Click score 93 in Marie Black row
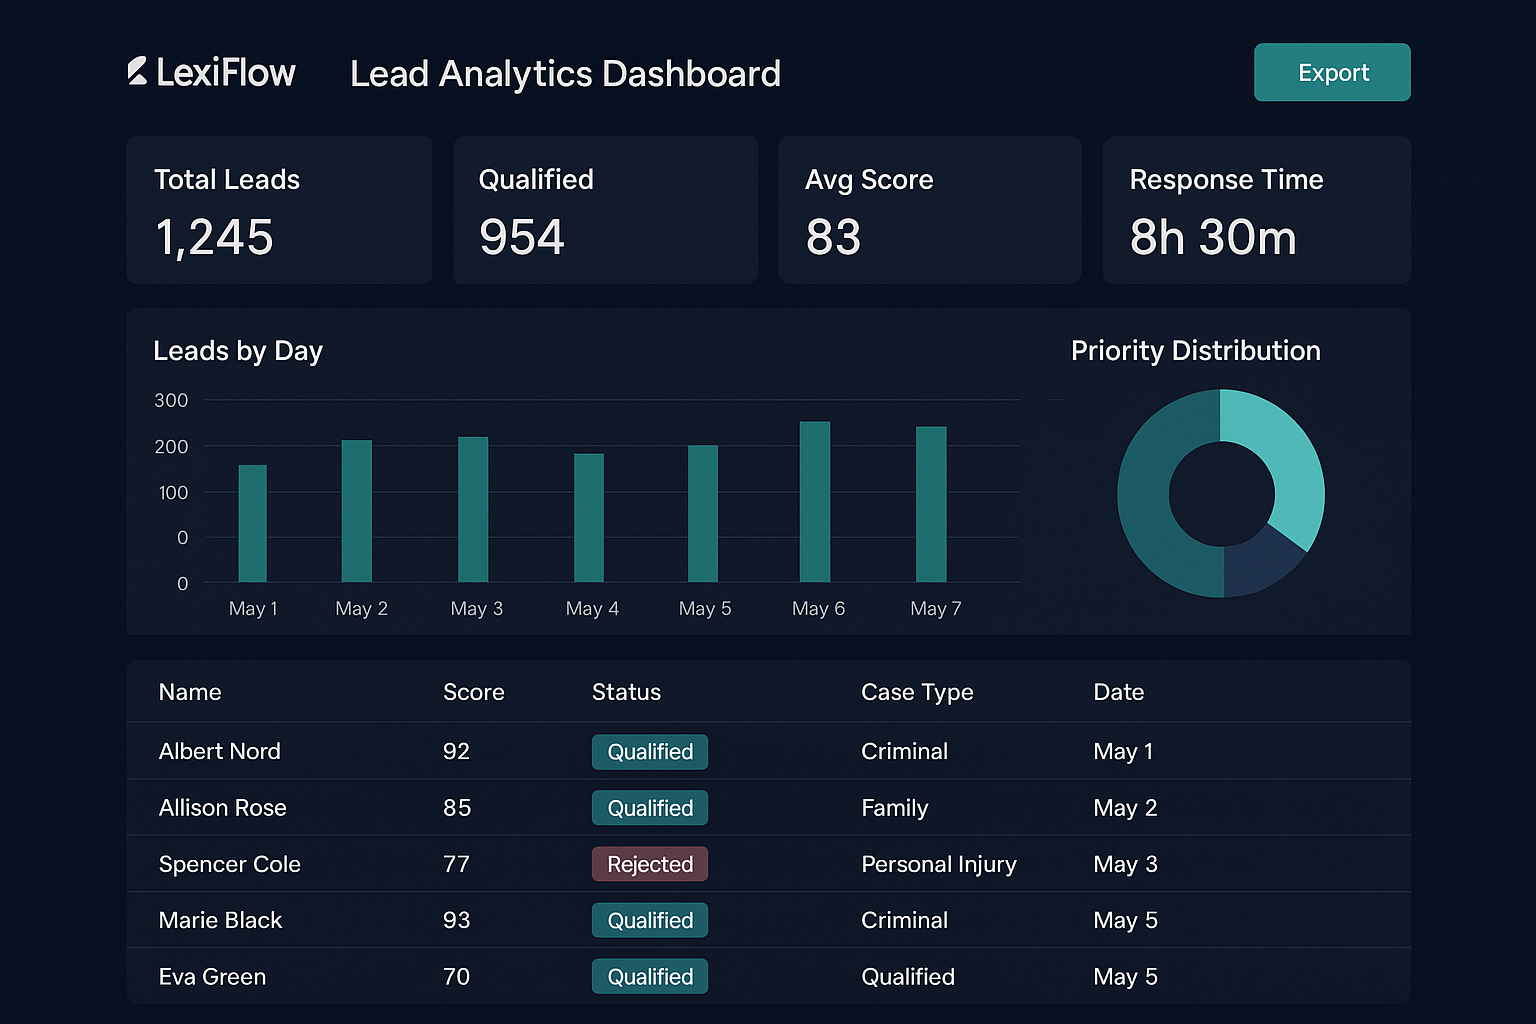The width and height of the screenshot is (1536, 1024). click(x=457, y=920)
